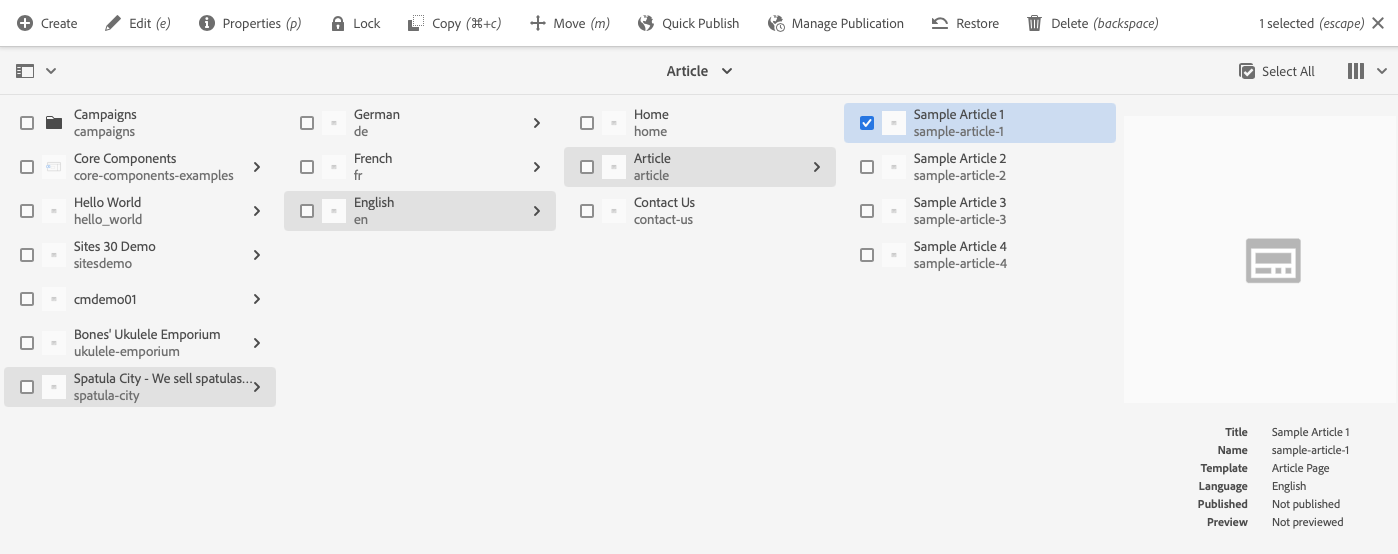1398x554 pixels.
Task: Click the Quick Publish globe icon
Action: [x=646, y=23]
